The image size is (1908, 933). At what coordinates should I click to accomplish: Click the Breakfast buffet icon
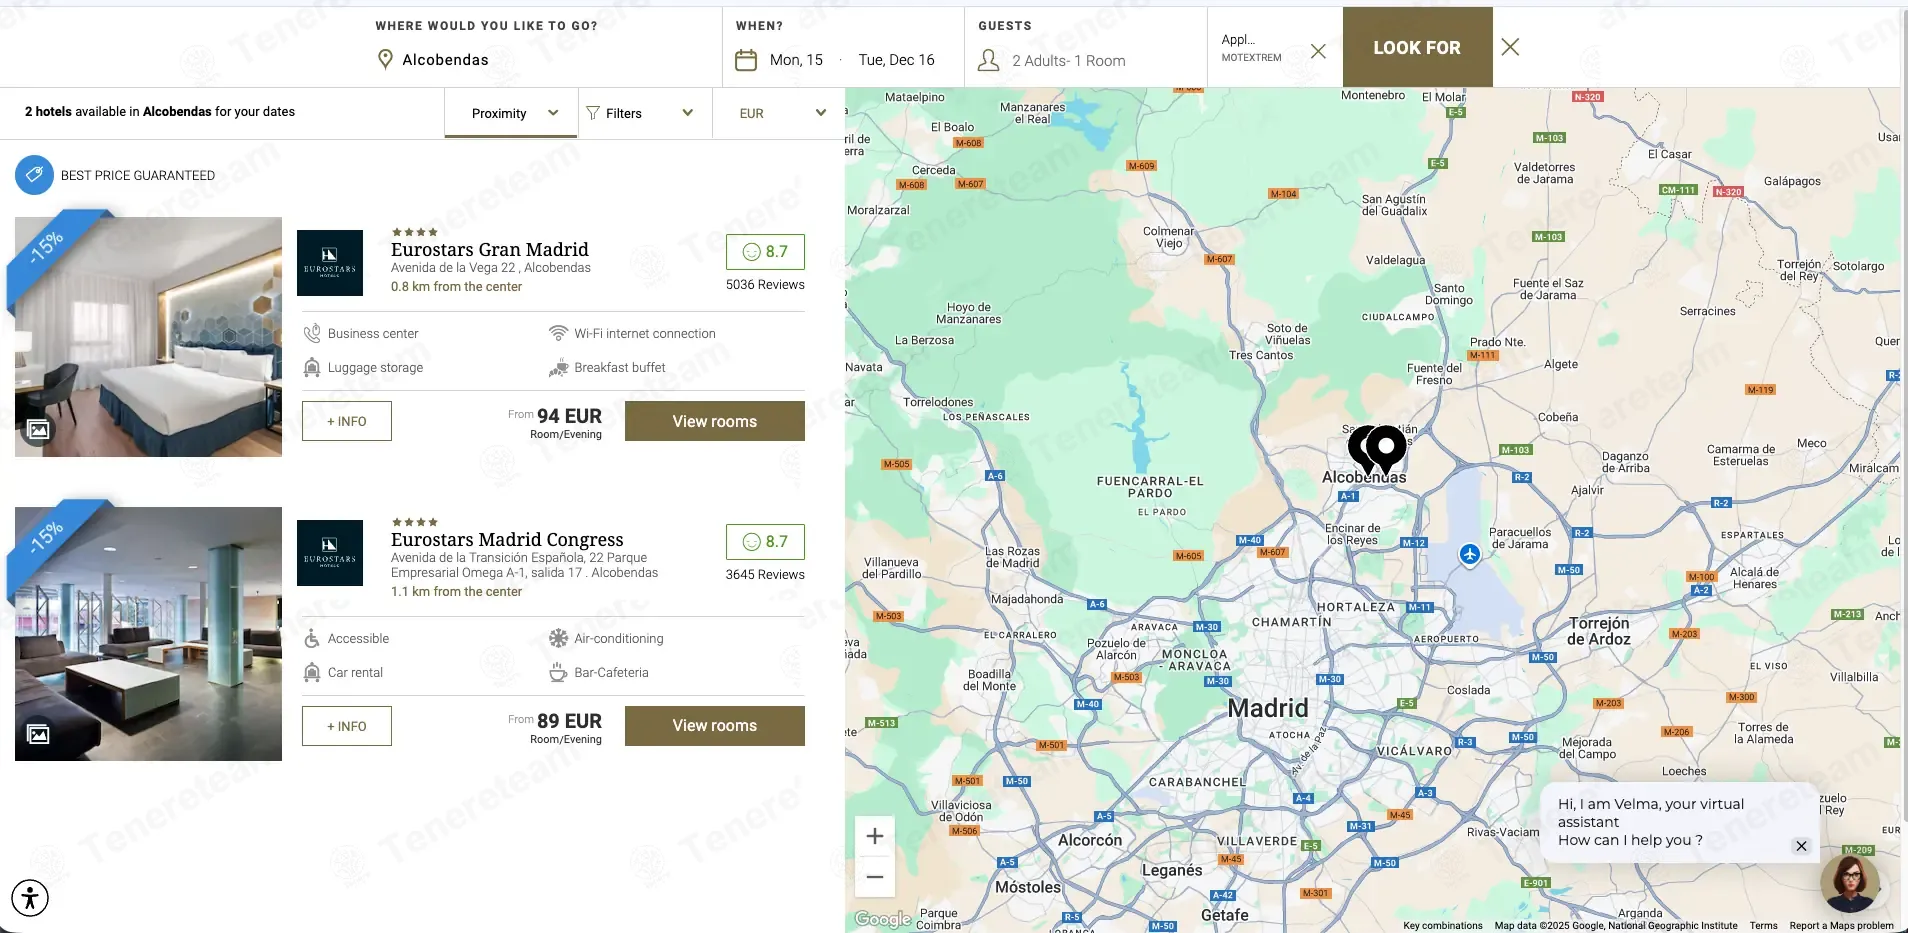click(558, 368)
